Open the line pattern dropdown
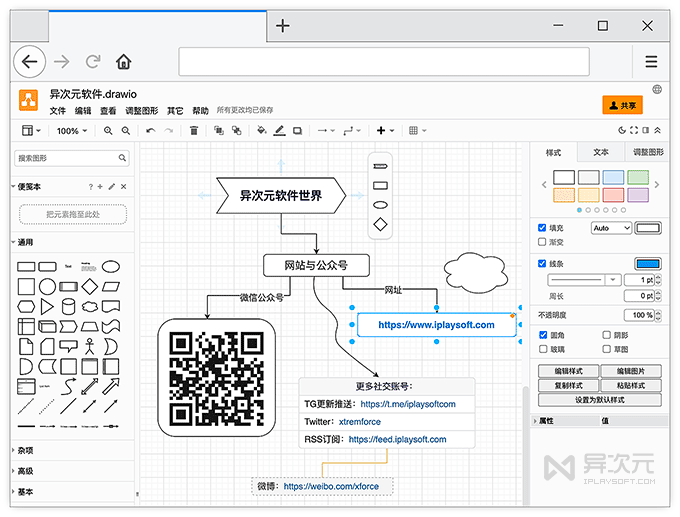 [x=584, y=280]
